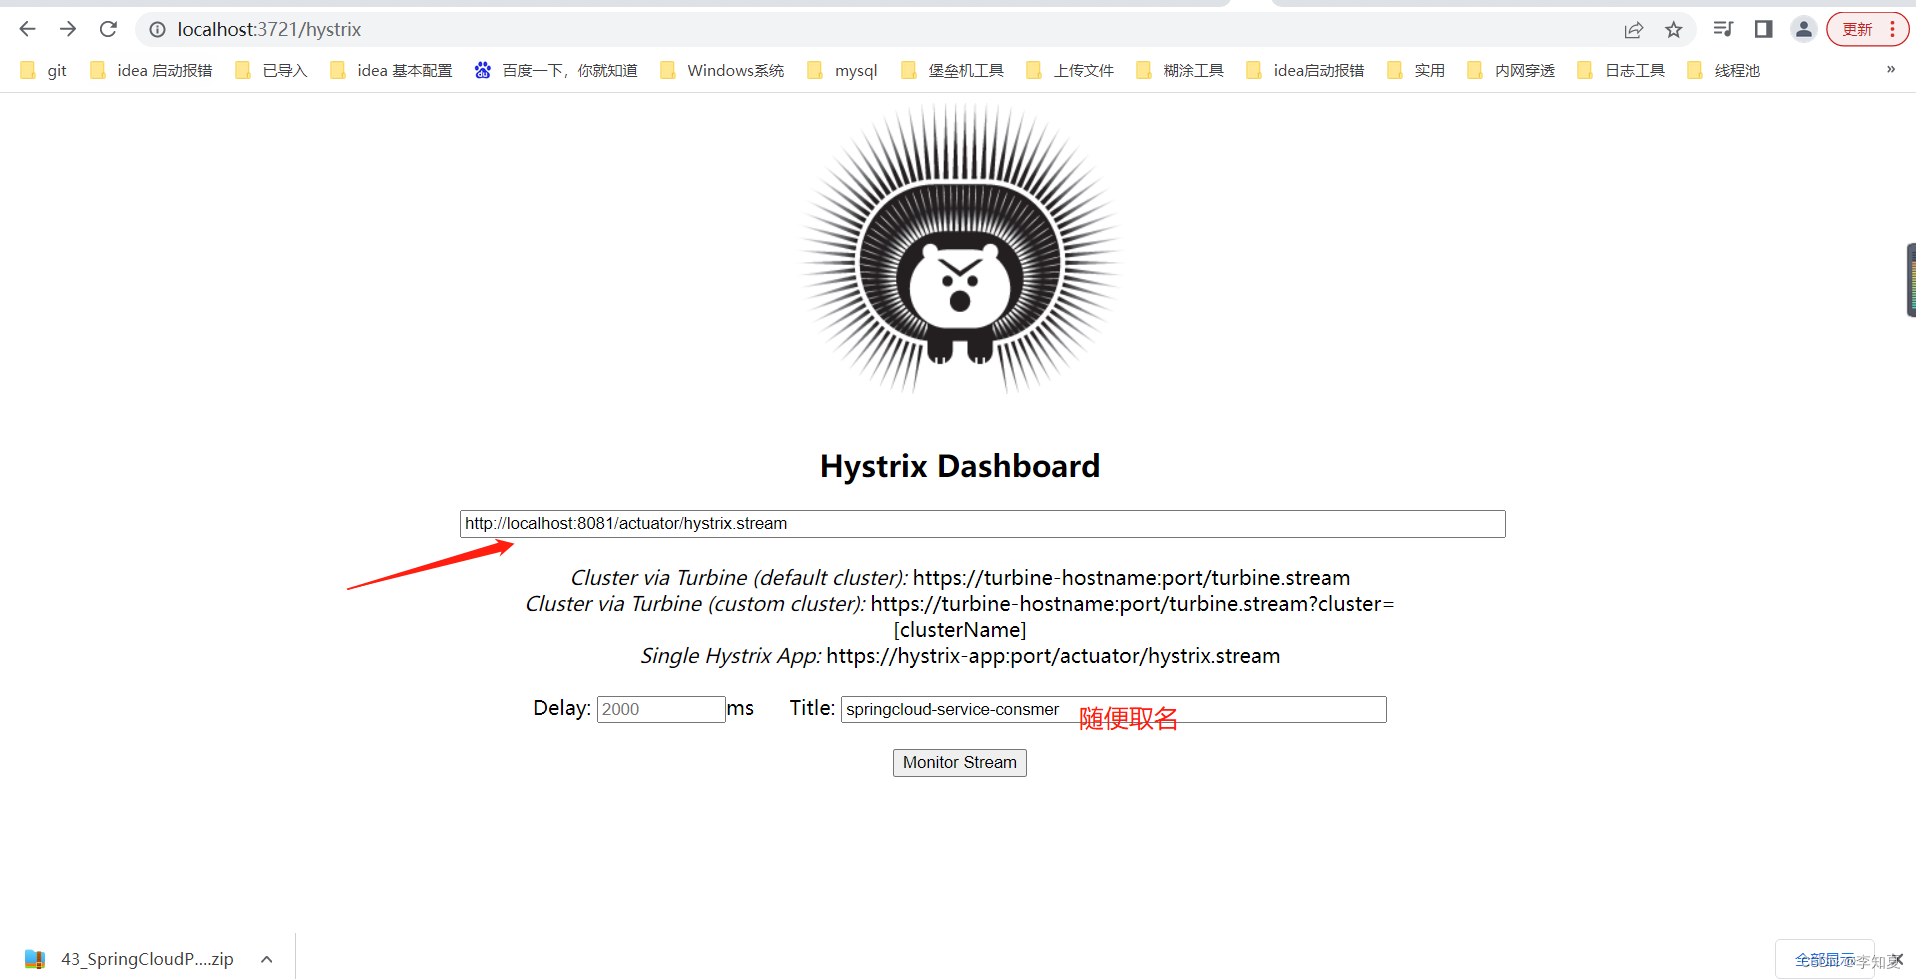1916x979 pixels.
Task: Open the 百度一下，你就知道 bookmark
Action: click(x=556, y=70)
